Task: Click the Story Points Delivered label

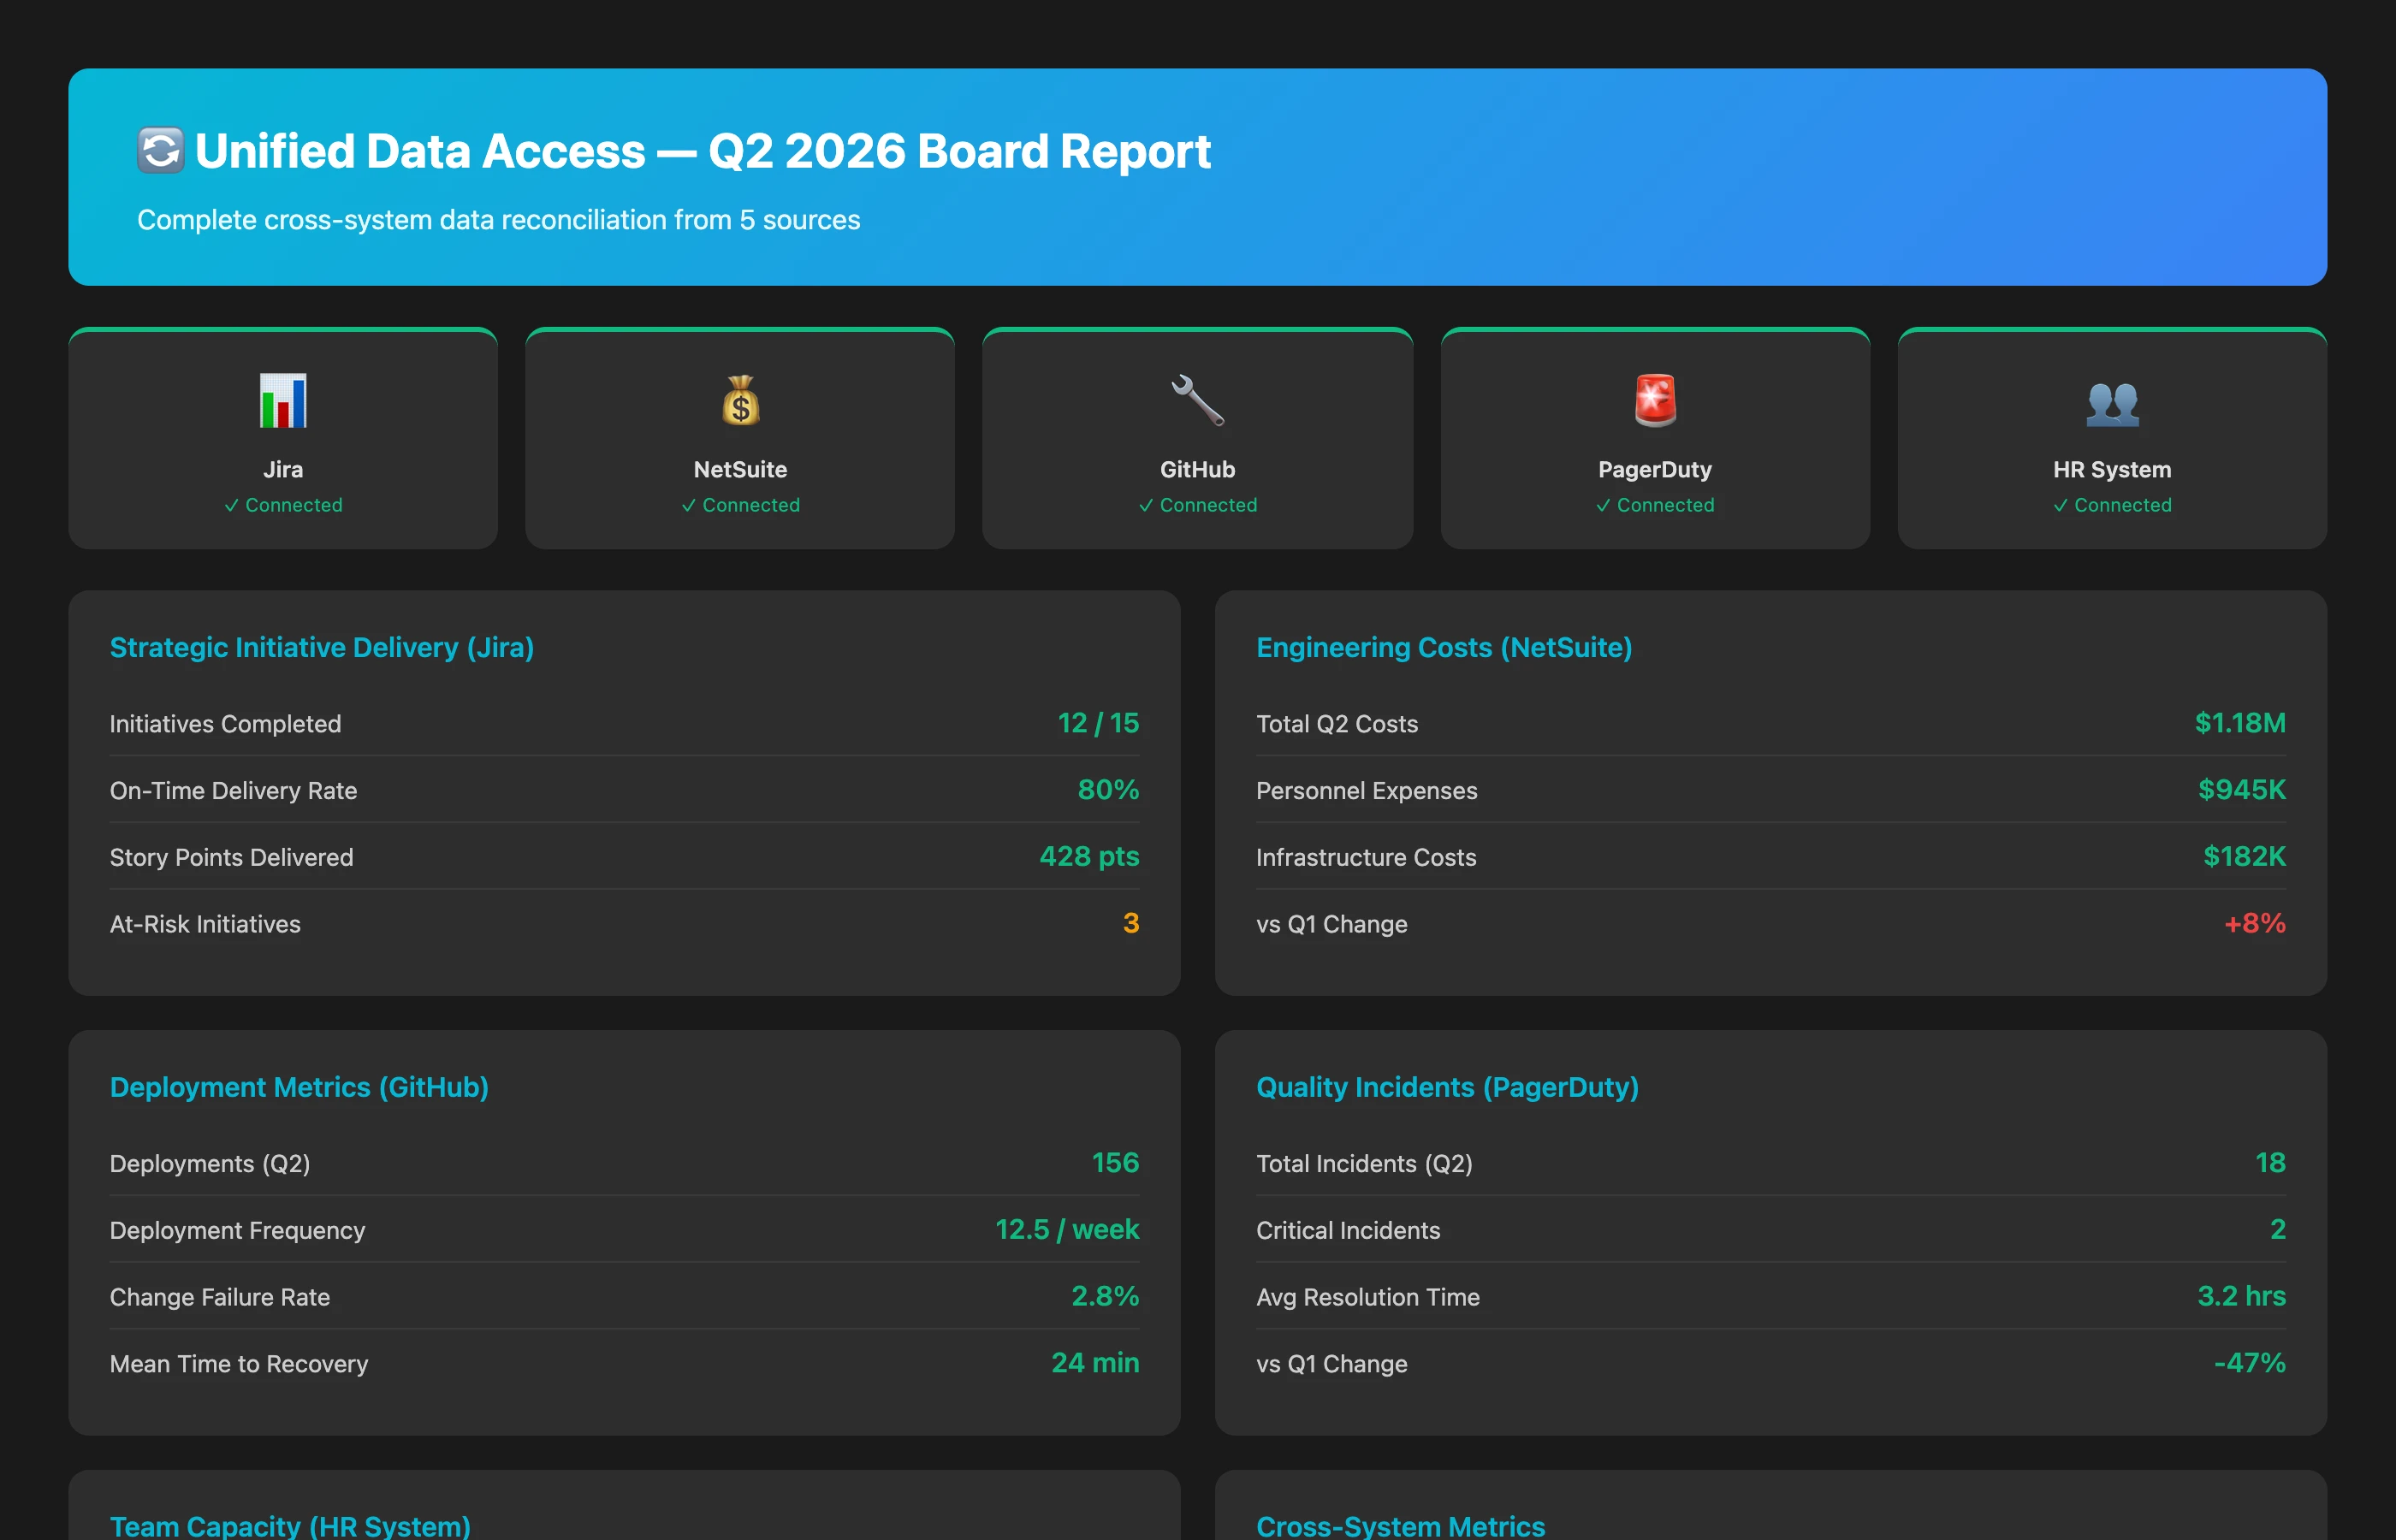Action: click(231, 858)
